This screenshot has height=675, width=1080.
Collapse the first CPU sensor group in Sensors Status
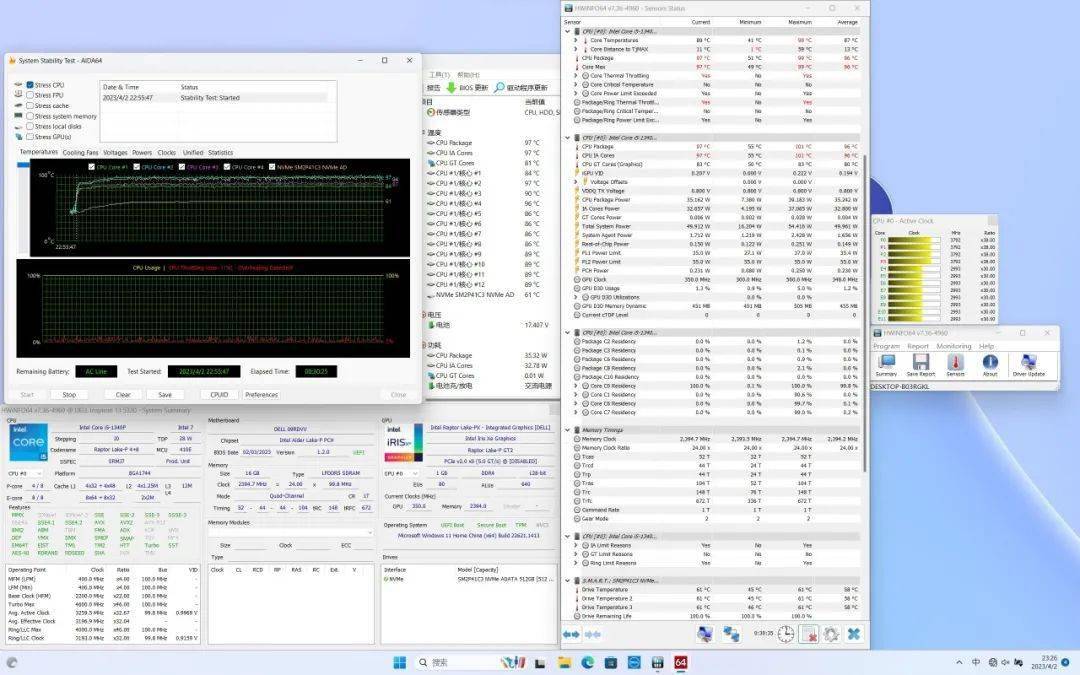(x=568, y=31)
